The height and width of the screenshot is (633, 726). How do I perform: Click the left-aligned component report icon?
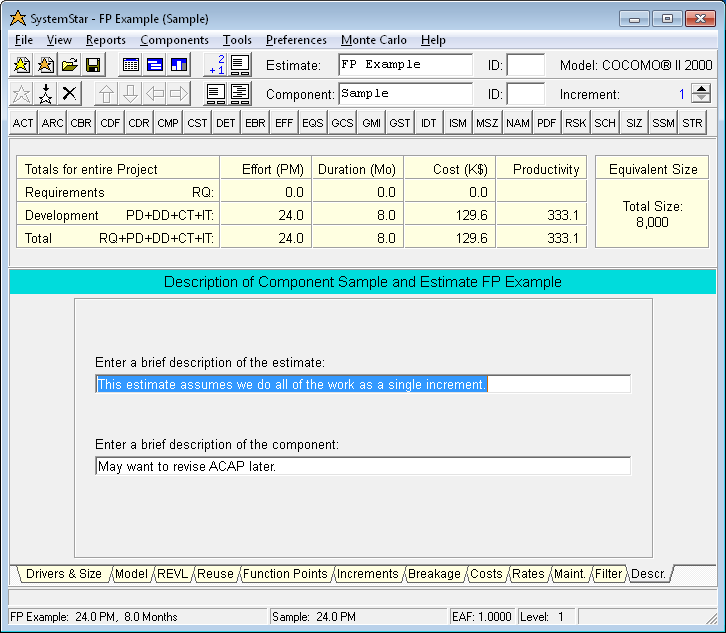(x=216, y=94)
